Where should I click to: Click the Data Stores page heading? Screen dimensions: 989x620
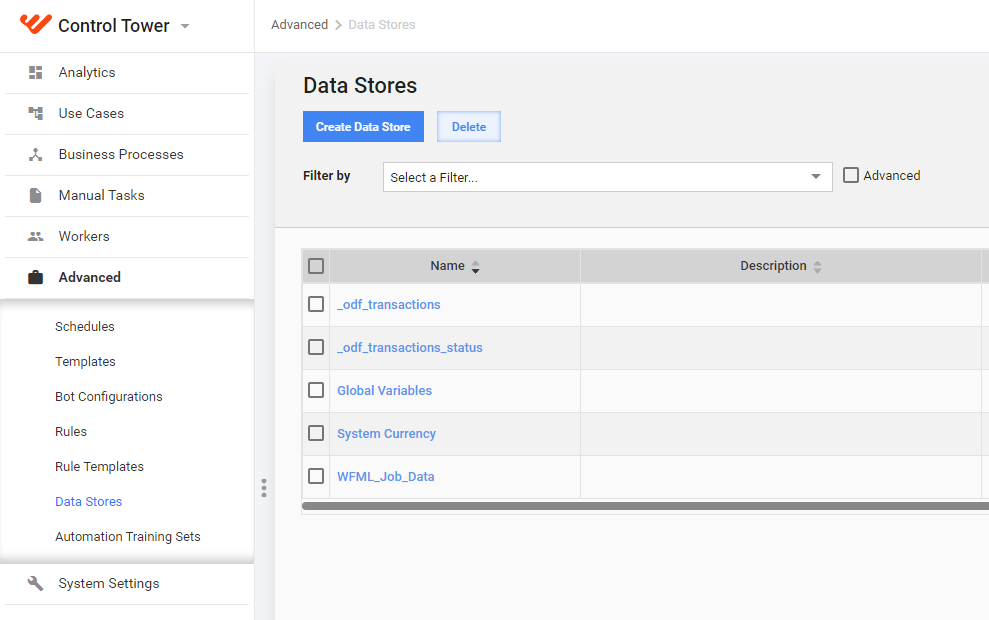pos(360,85)
